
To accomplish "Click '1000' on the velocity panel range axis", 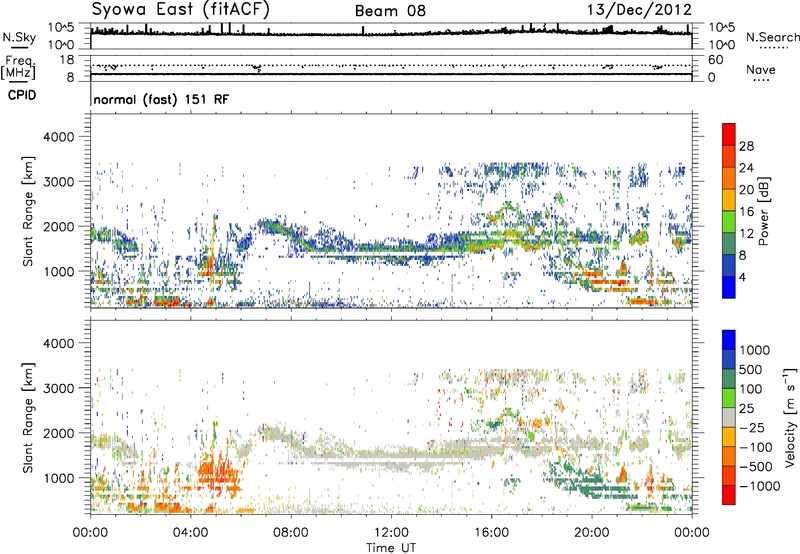I will point(59,478).
